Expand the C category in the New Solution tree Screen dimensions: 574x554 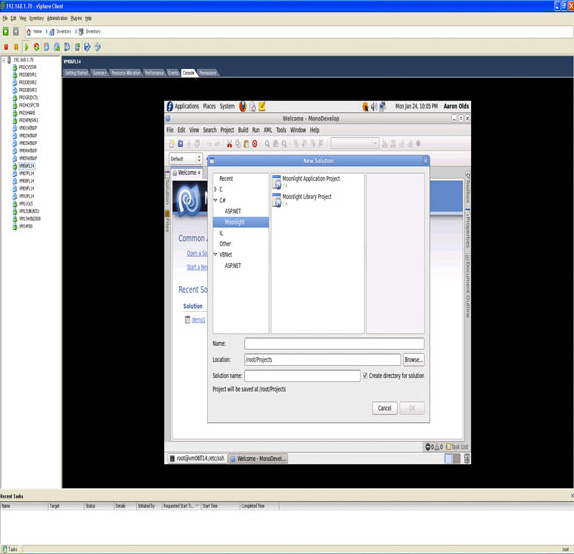point(216,189)
